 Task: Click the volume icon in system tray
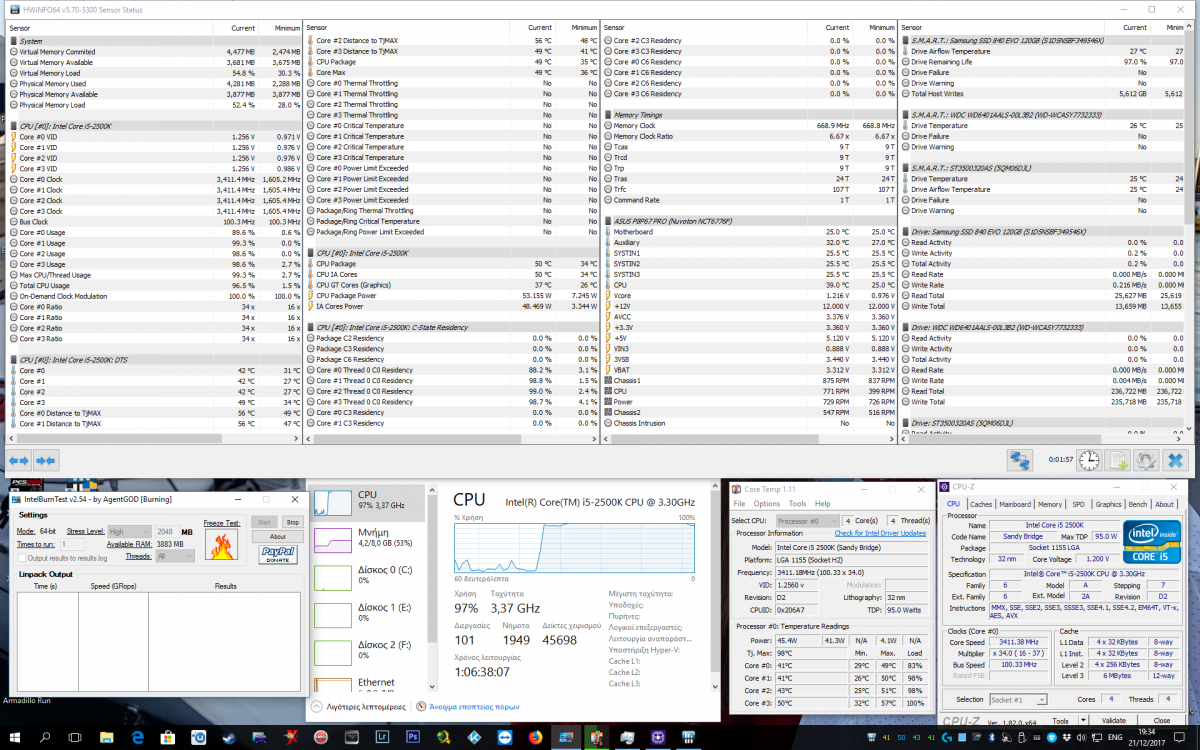1081,737
